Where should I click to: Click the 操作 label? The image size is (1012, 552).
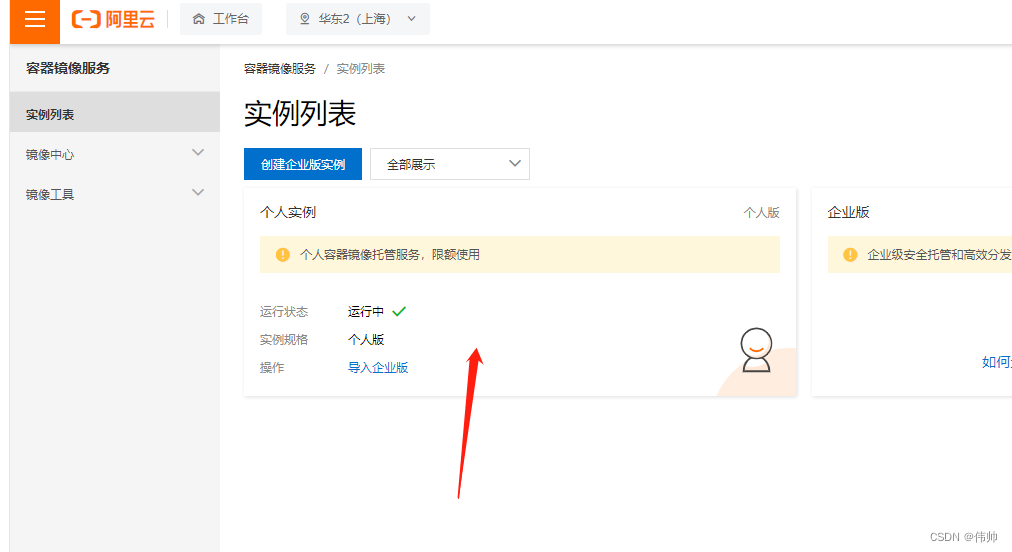click(272, 368)
